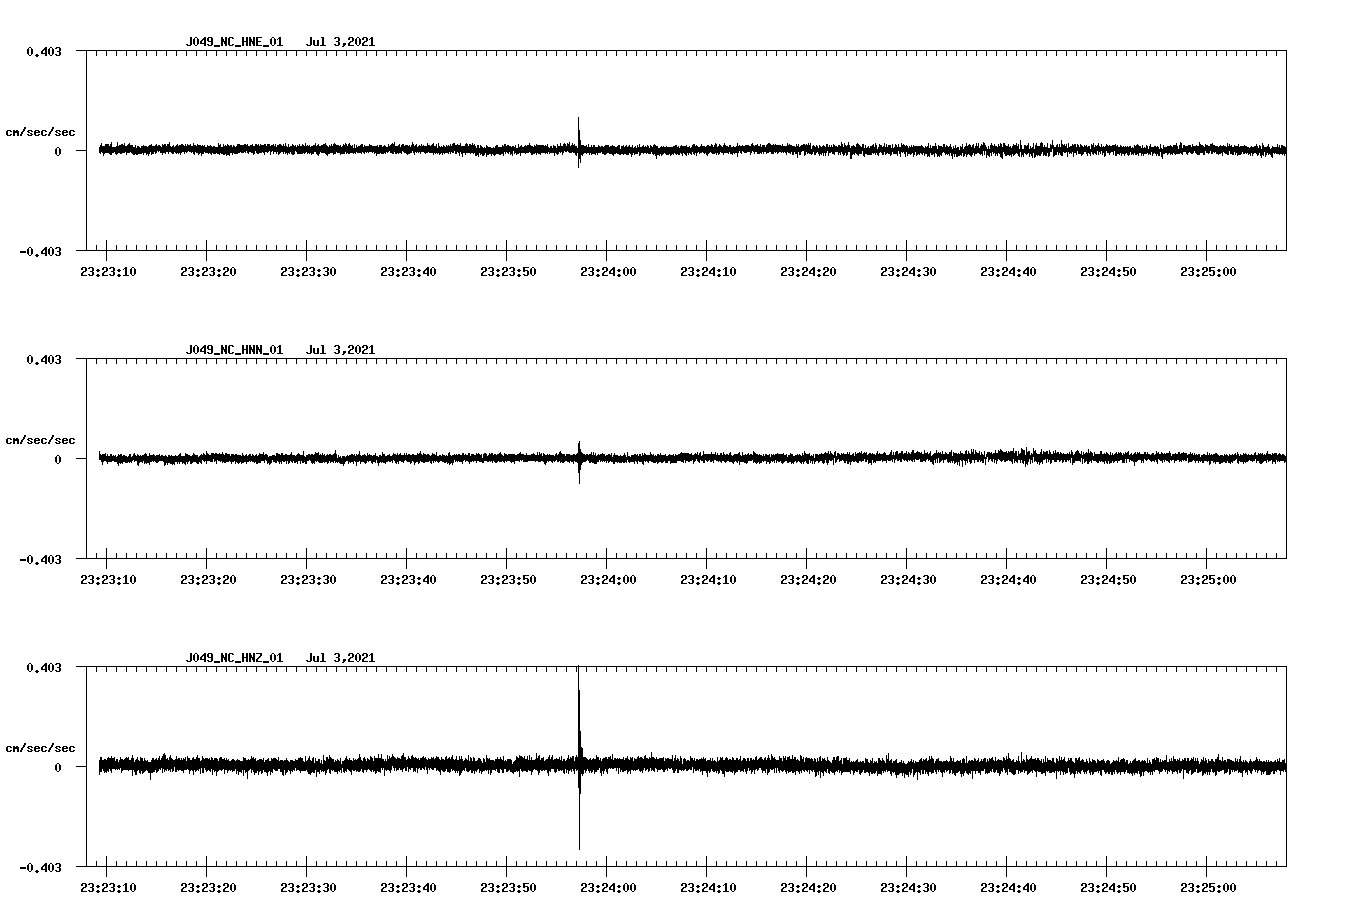Screen dimensions: 1358x924
Task: Click the 23:24:40 time label under HNE plot
Action: (1008, 272)
